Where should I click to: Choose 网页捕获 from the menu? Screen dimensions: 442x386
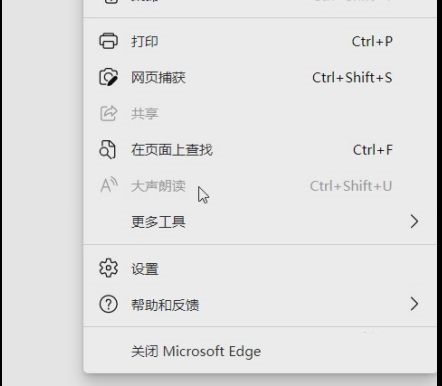tap(260, 77)
